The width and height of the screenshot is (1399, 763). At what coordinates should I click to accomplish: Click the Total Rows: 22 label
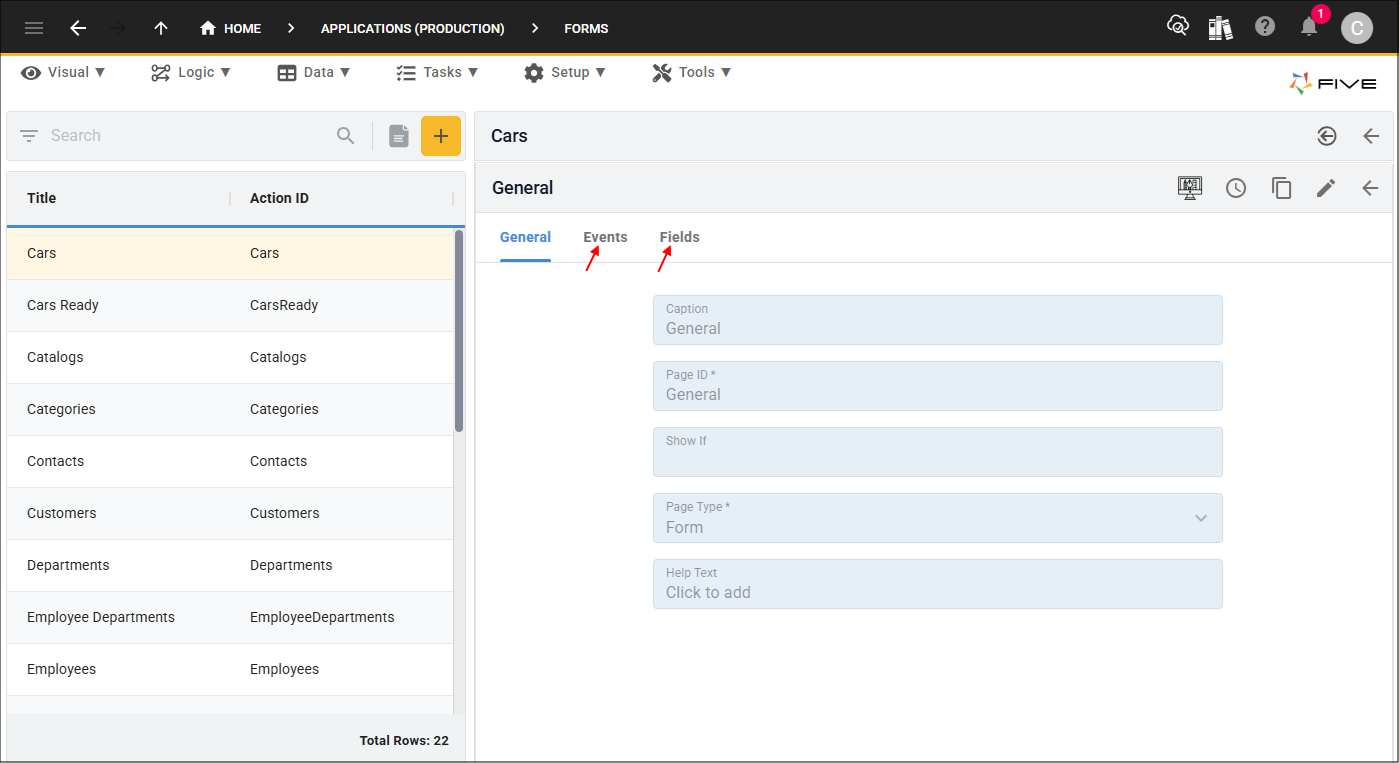click(404, 741)
